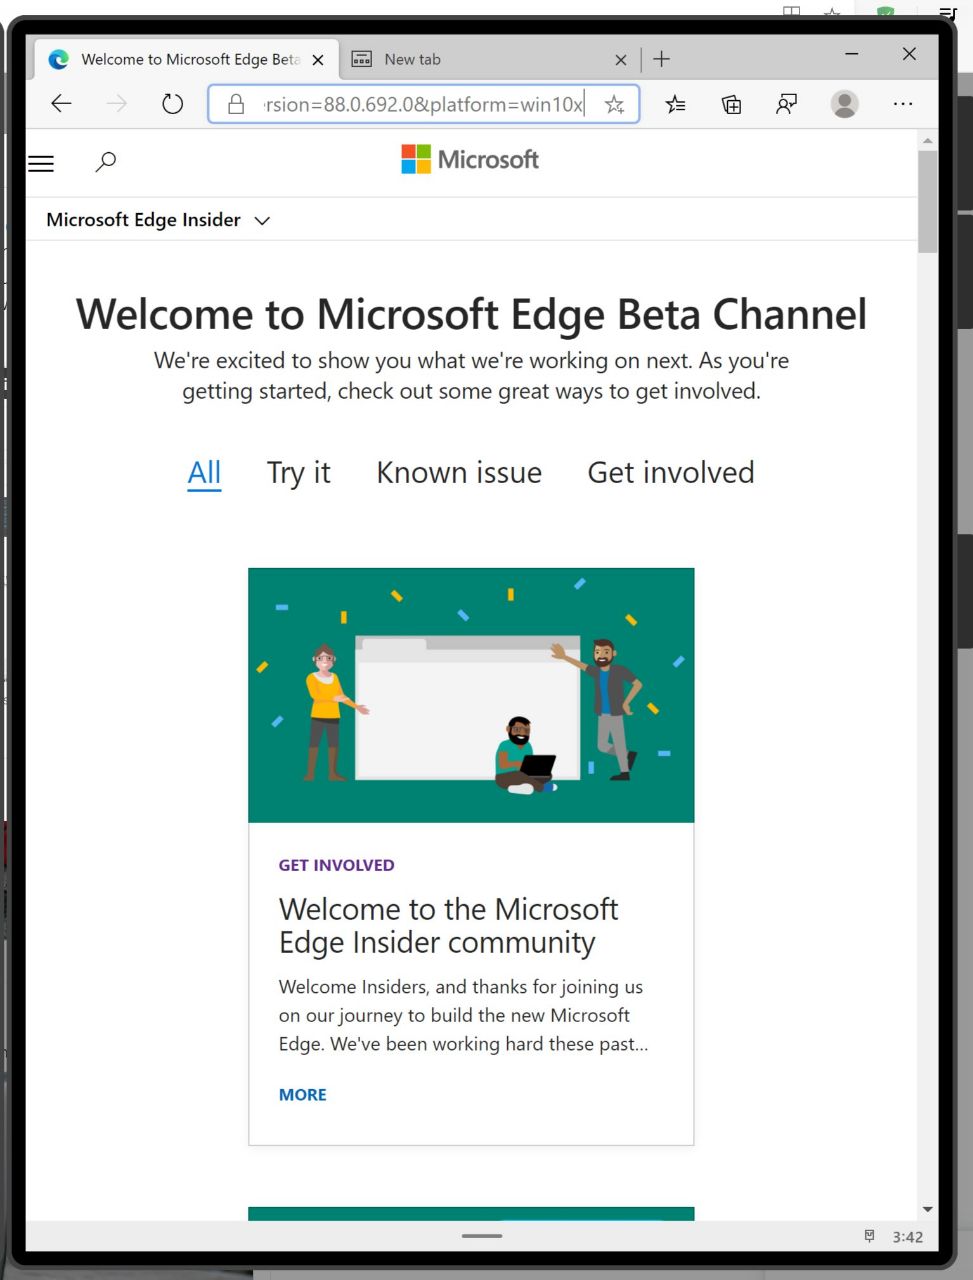This screenshot has width=973, height=1280.
Task: Click the Microsoft Edge Insider label
Action: click(x=143, y=220)
